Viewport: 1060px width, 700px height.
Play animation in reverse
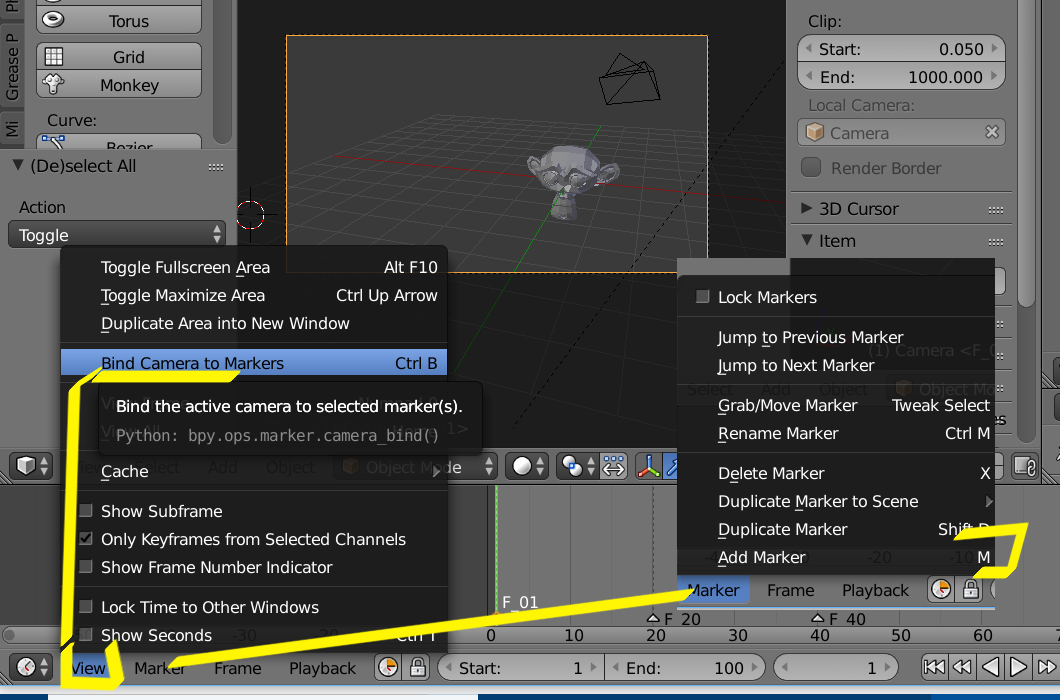[x=990, y=667]
